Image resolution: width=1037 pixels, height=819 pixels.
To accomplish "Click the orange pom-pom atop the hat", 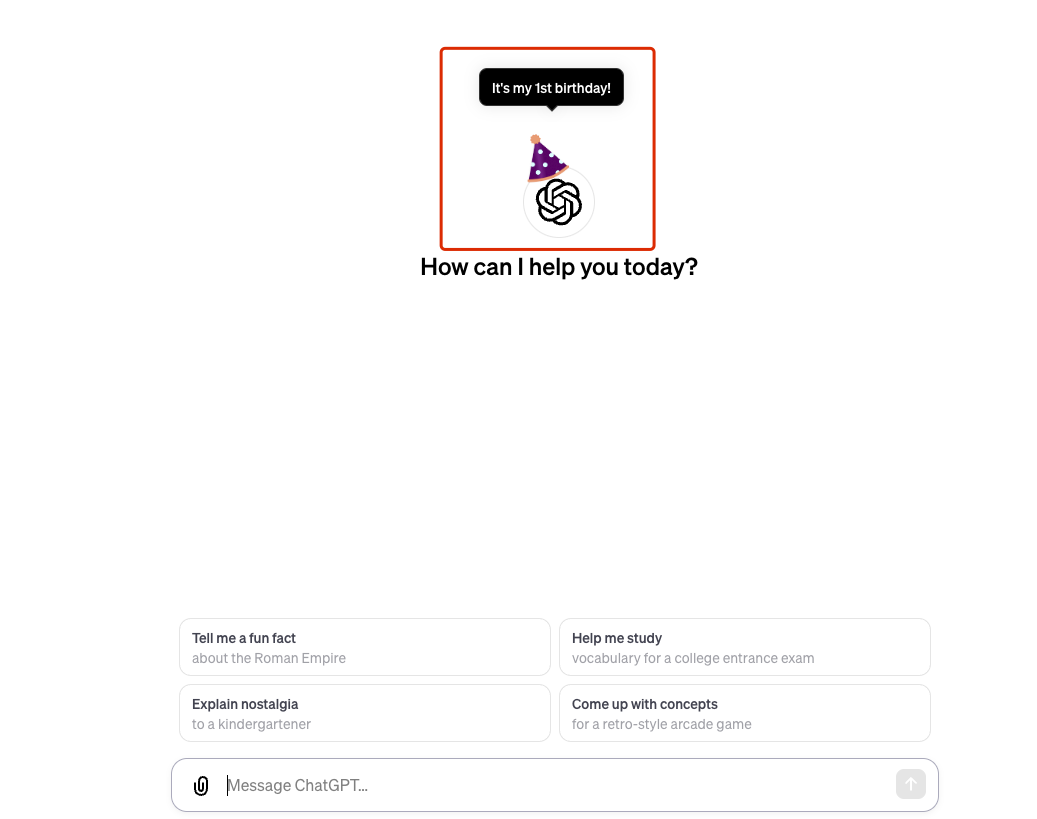I will click(x=535, y=139).
